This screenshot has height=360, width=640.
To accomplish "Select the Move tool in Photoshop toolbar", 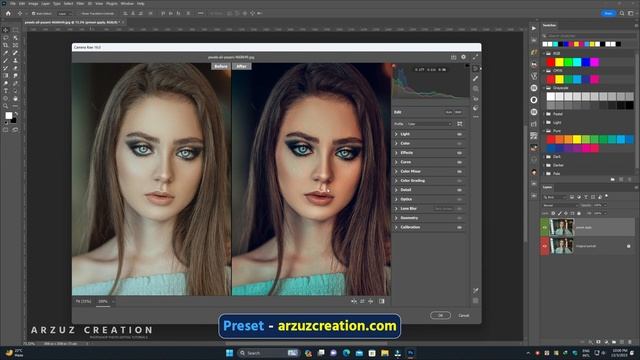I will point(6,30).
